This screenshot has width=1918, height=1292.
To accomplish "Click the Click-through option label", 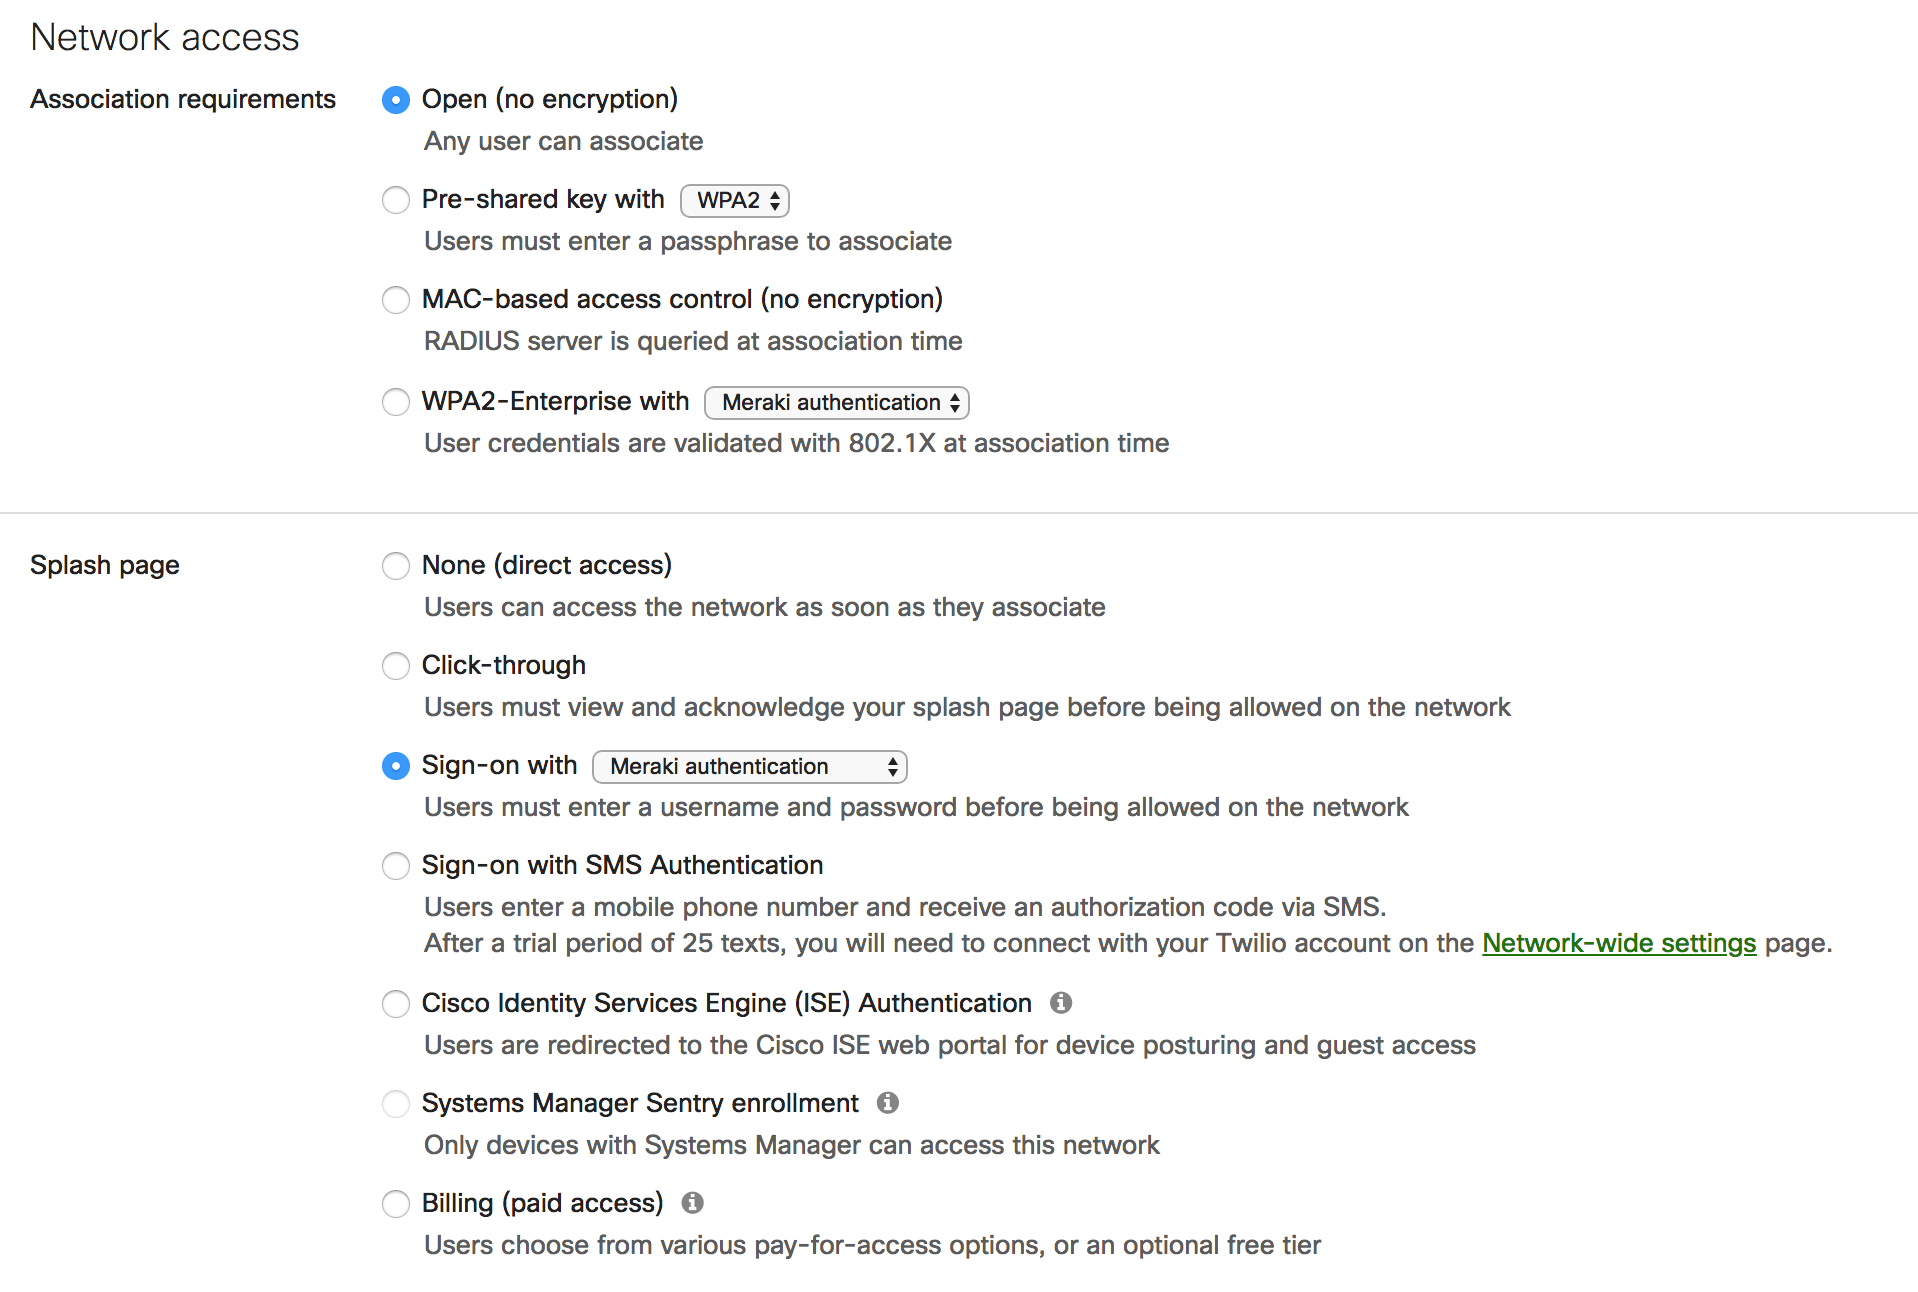I will pos(503,665).
